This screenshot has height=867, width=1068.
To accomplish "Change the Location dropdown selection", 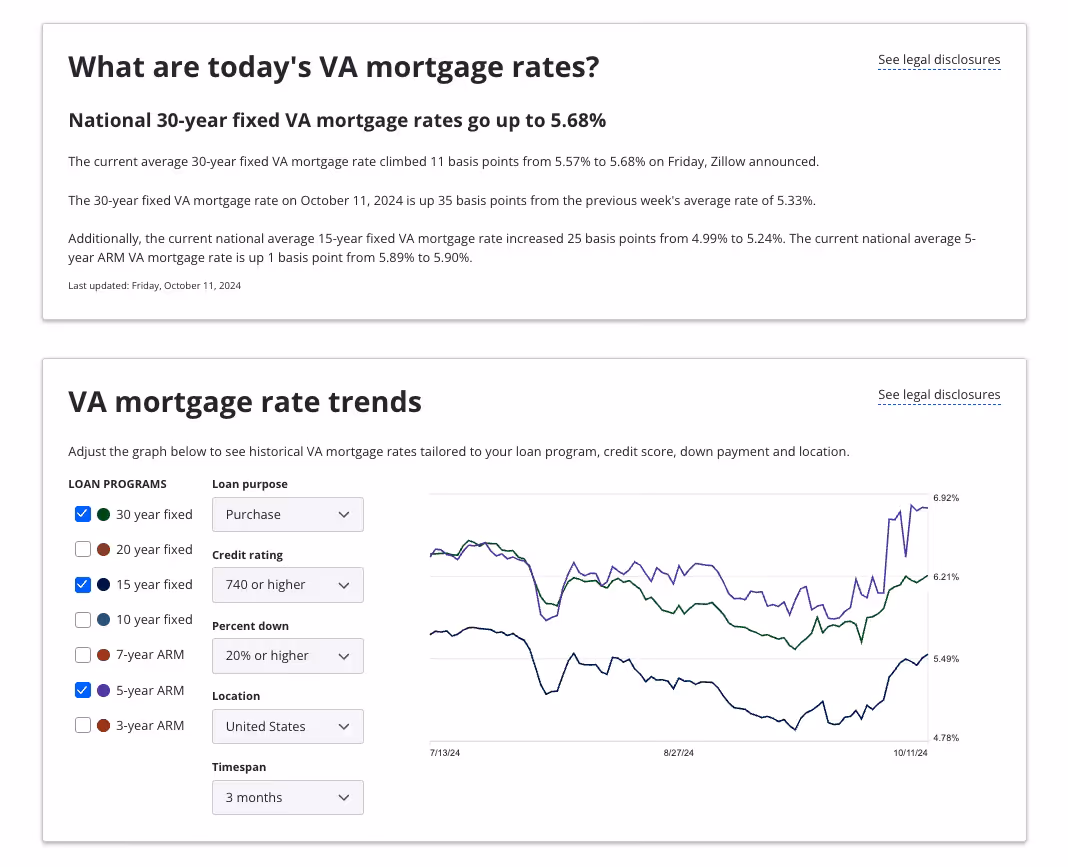I will coord(287,727).
